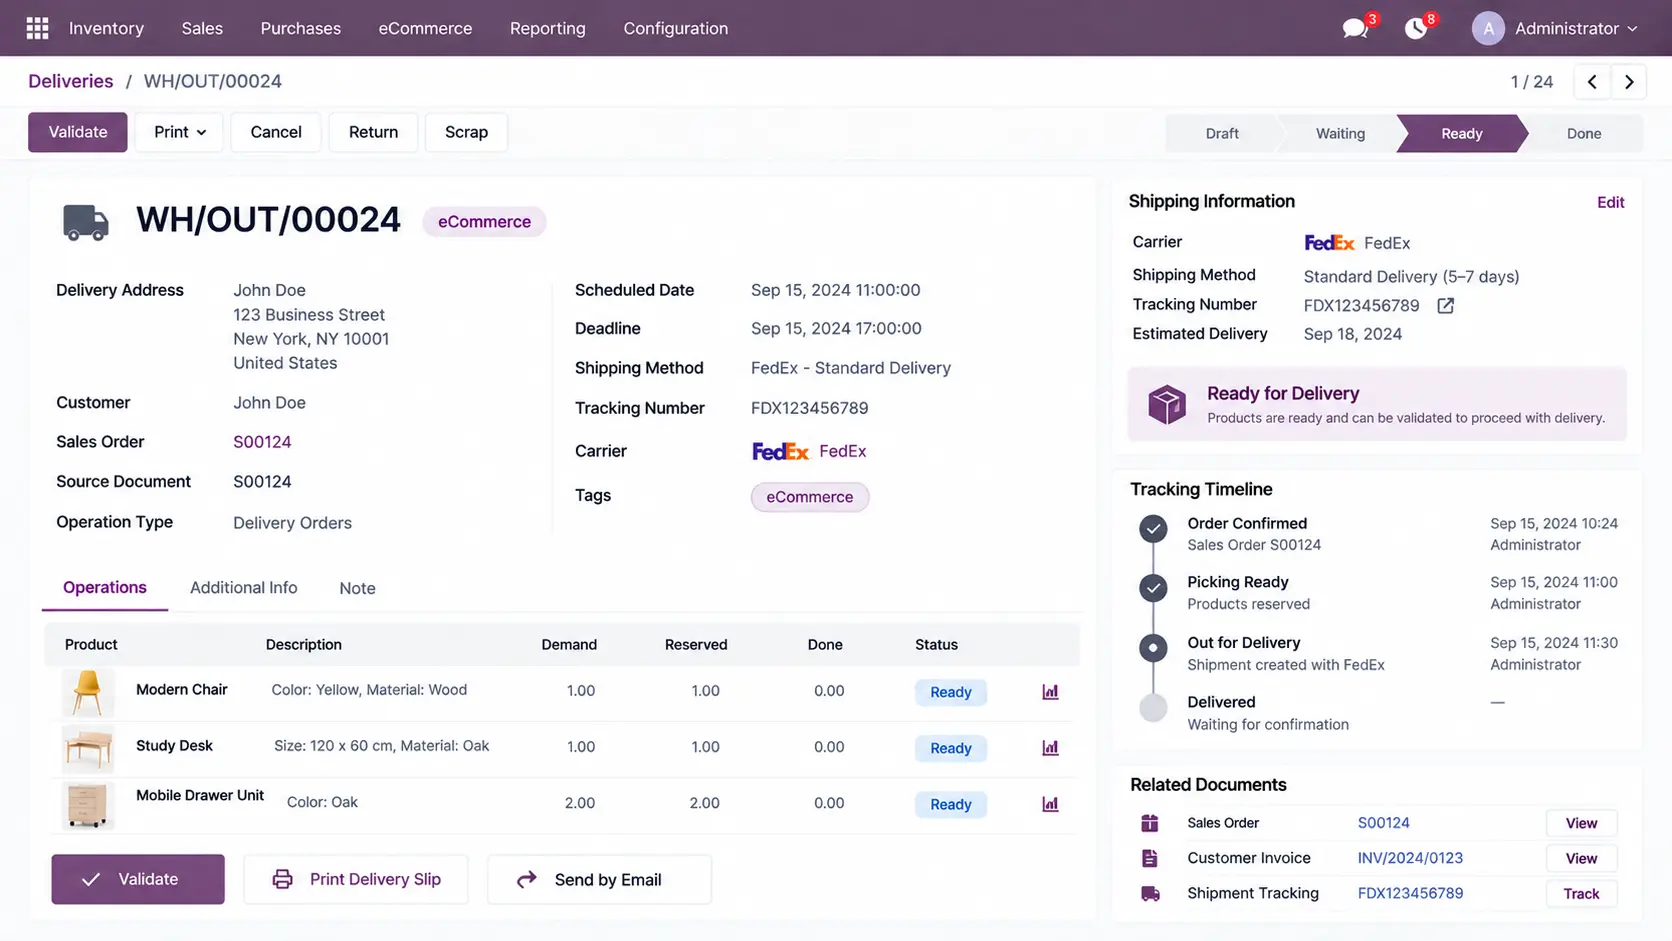This screenshot has height=941, width=1672.
Task: Click the Ready for Delivery box icon
Action: point(1166,405)
